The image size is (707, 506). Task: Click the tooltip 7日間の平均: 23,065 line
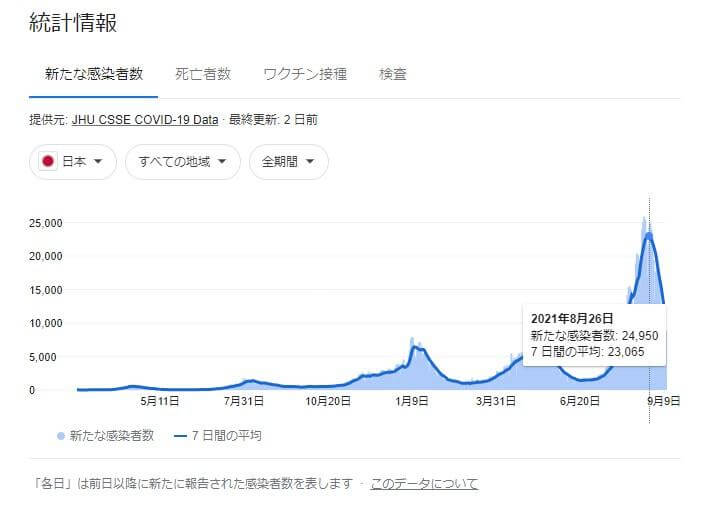pyautogui.click(x=588, y=352)
